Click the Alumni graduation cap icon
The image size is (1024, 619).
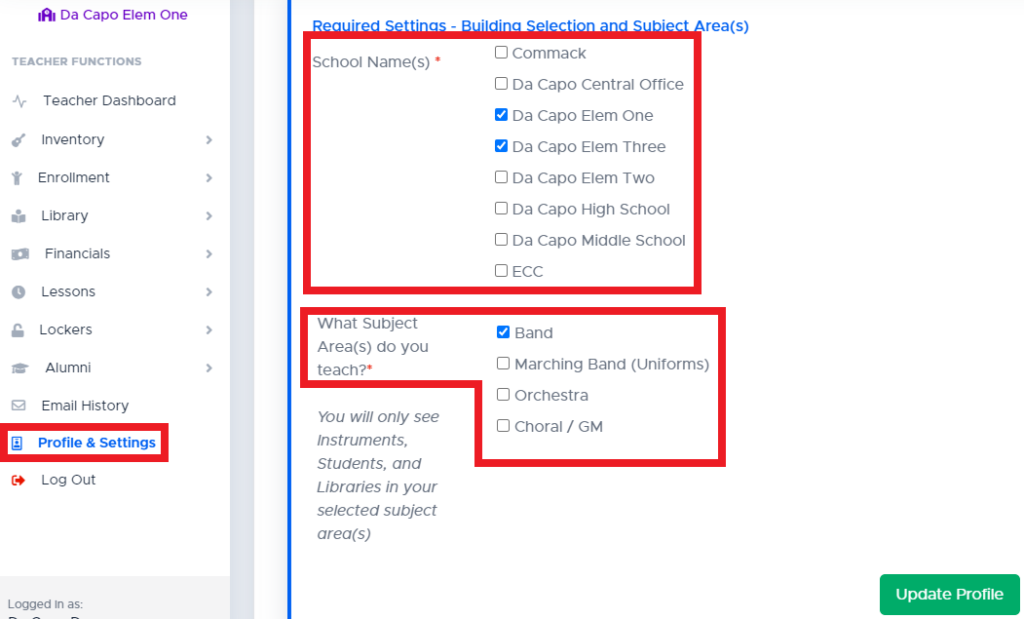click(x=19, y=368)
